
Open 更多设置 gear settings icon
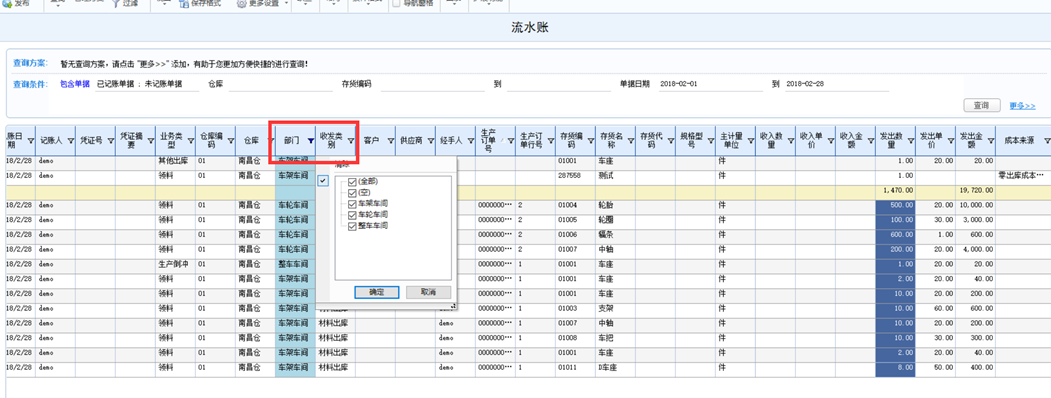(241, 3)
